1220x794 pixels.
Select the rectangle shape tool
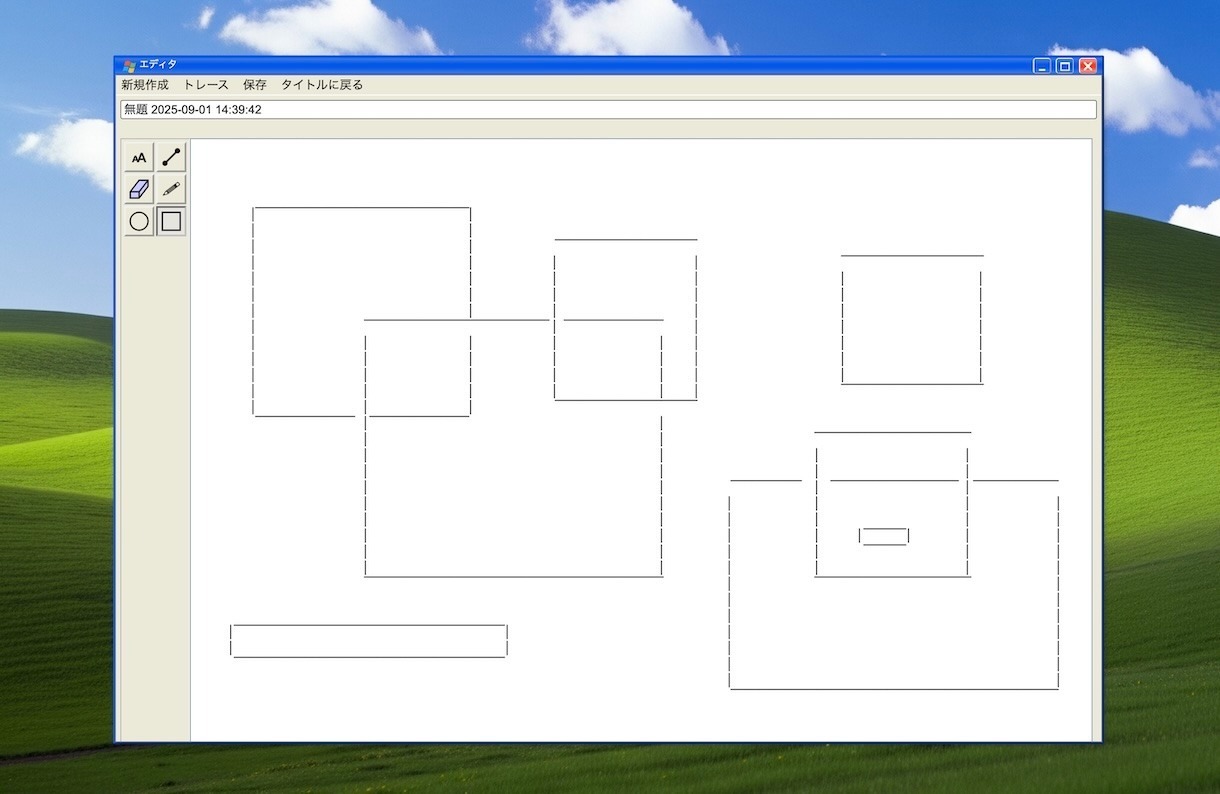171,221
